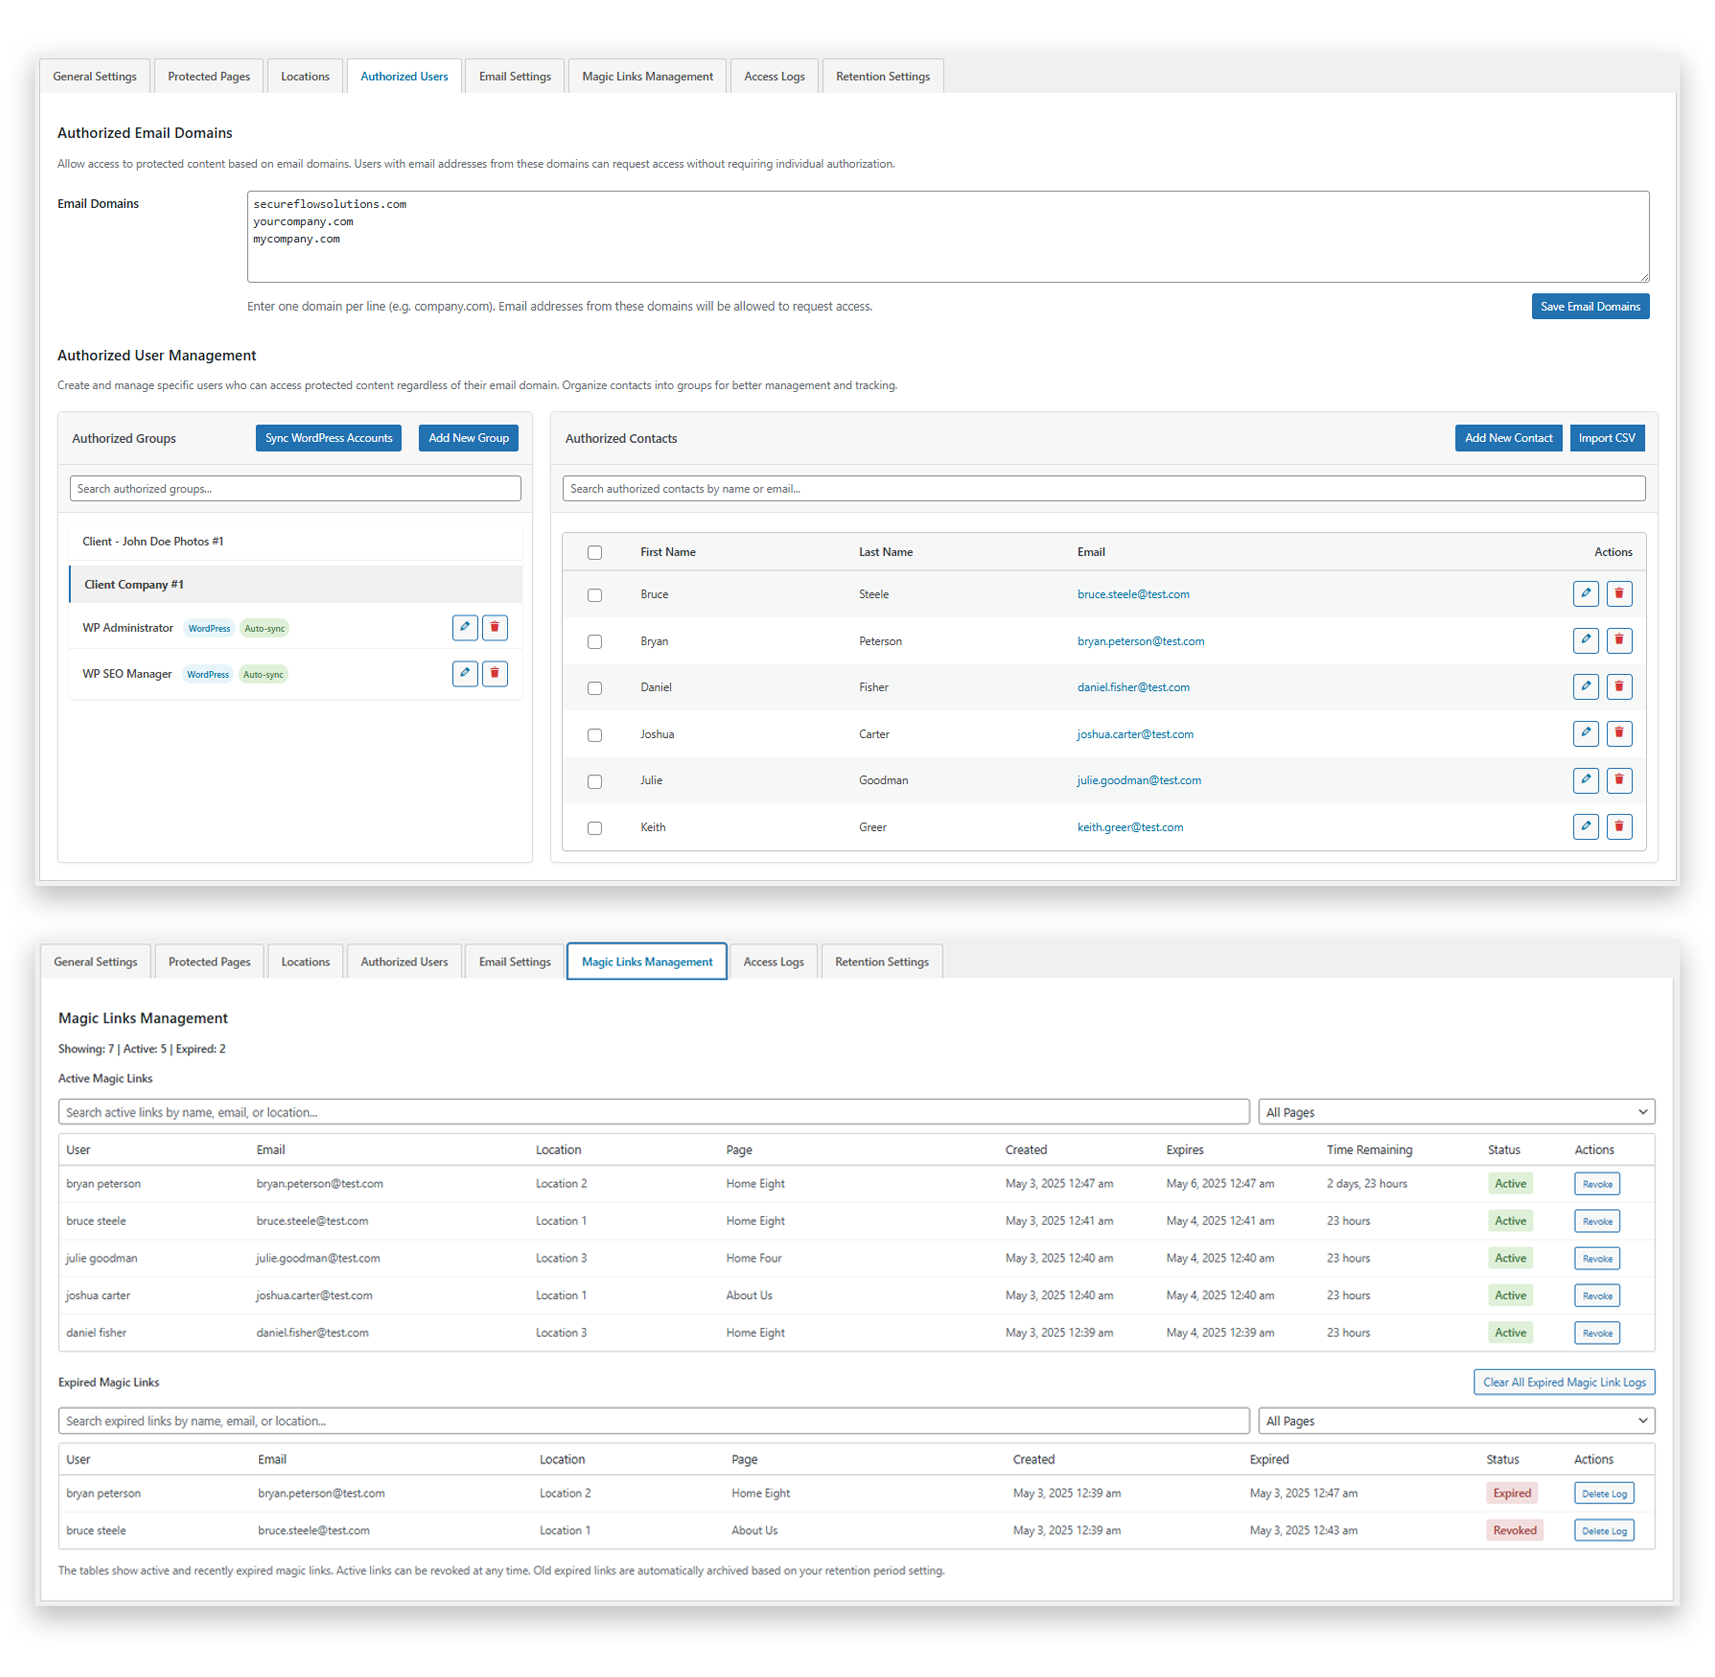
Task: Click Sync WordPress Accounts
Action: [329, 438]
